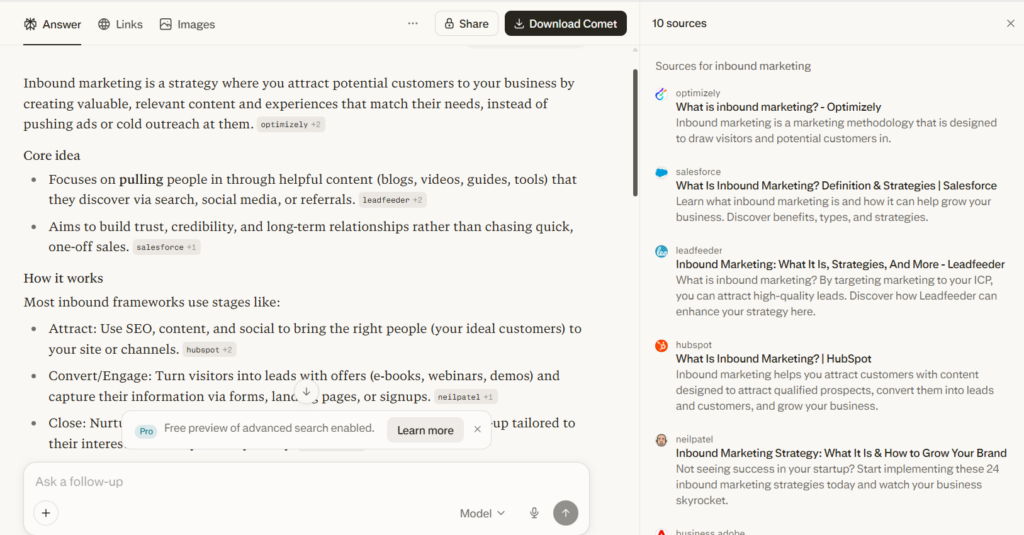This screenshot has height=535, width=1024.
Task: Click the Ask a follow-up input field
Action: tap(306, 481)
